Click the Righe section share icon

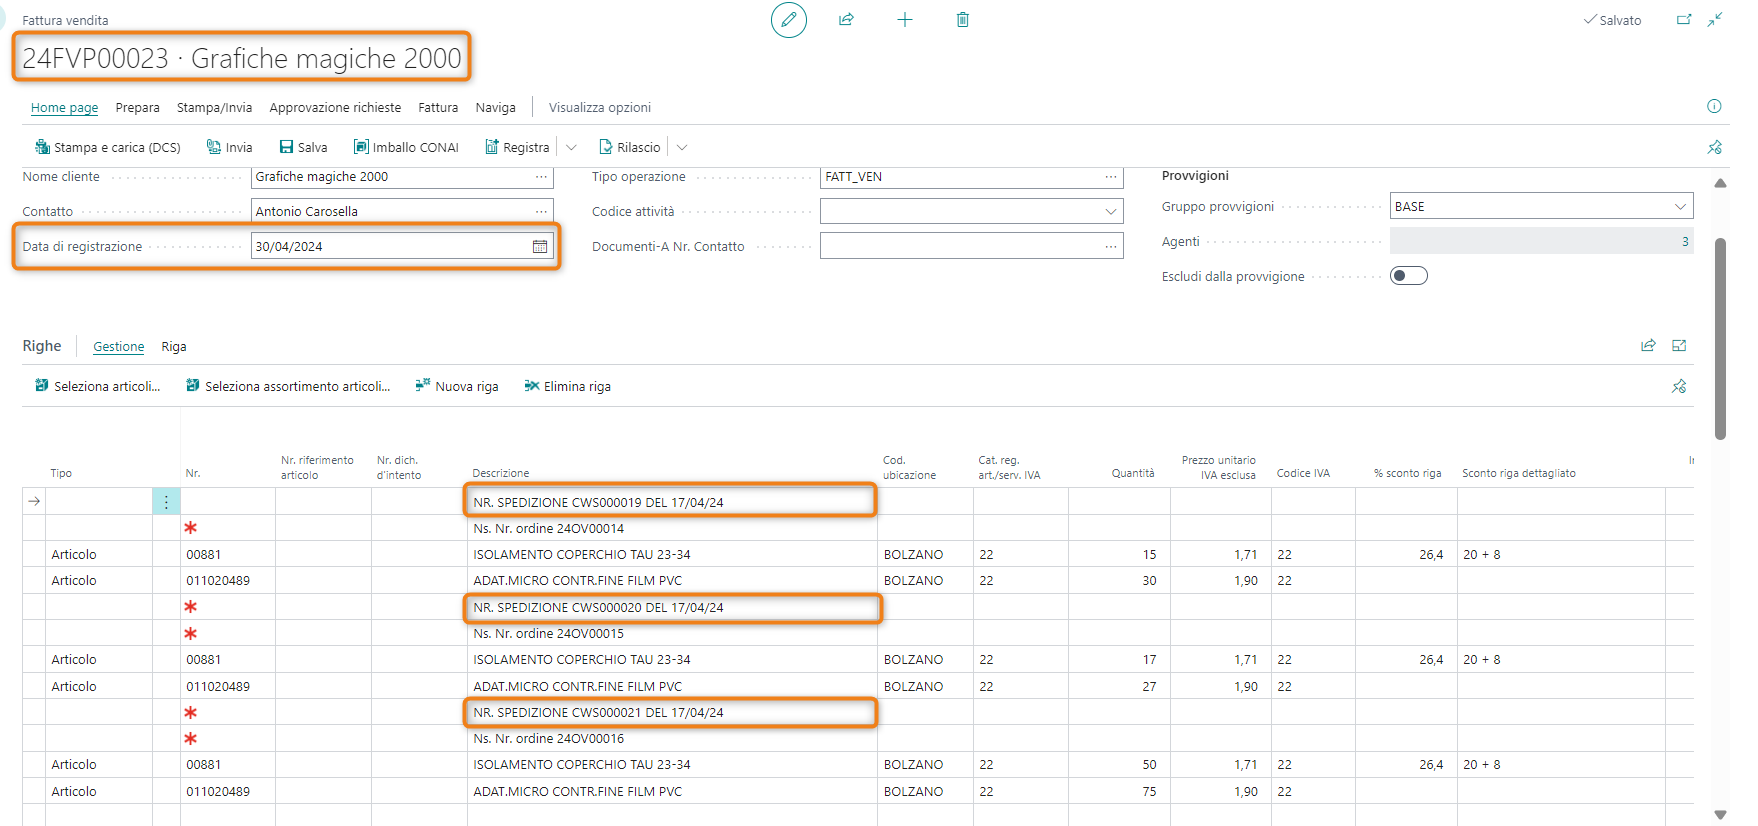point(1648,346)
